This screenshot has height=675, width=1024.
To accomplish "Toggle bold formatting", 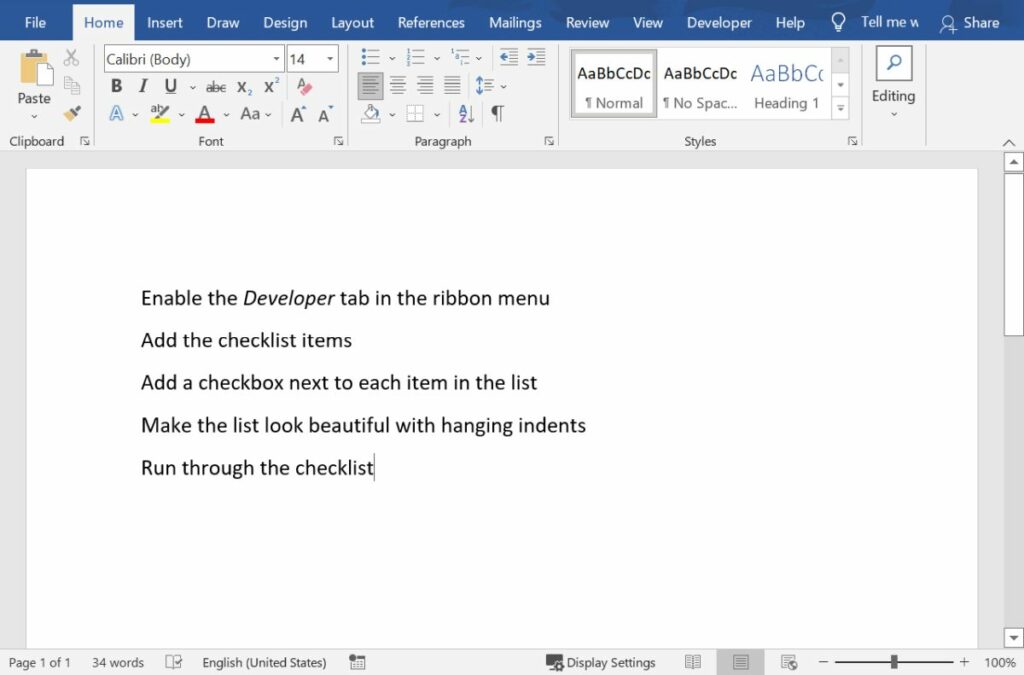I will click(x=116, y=87).
